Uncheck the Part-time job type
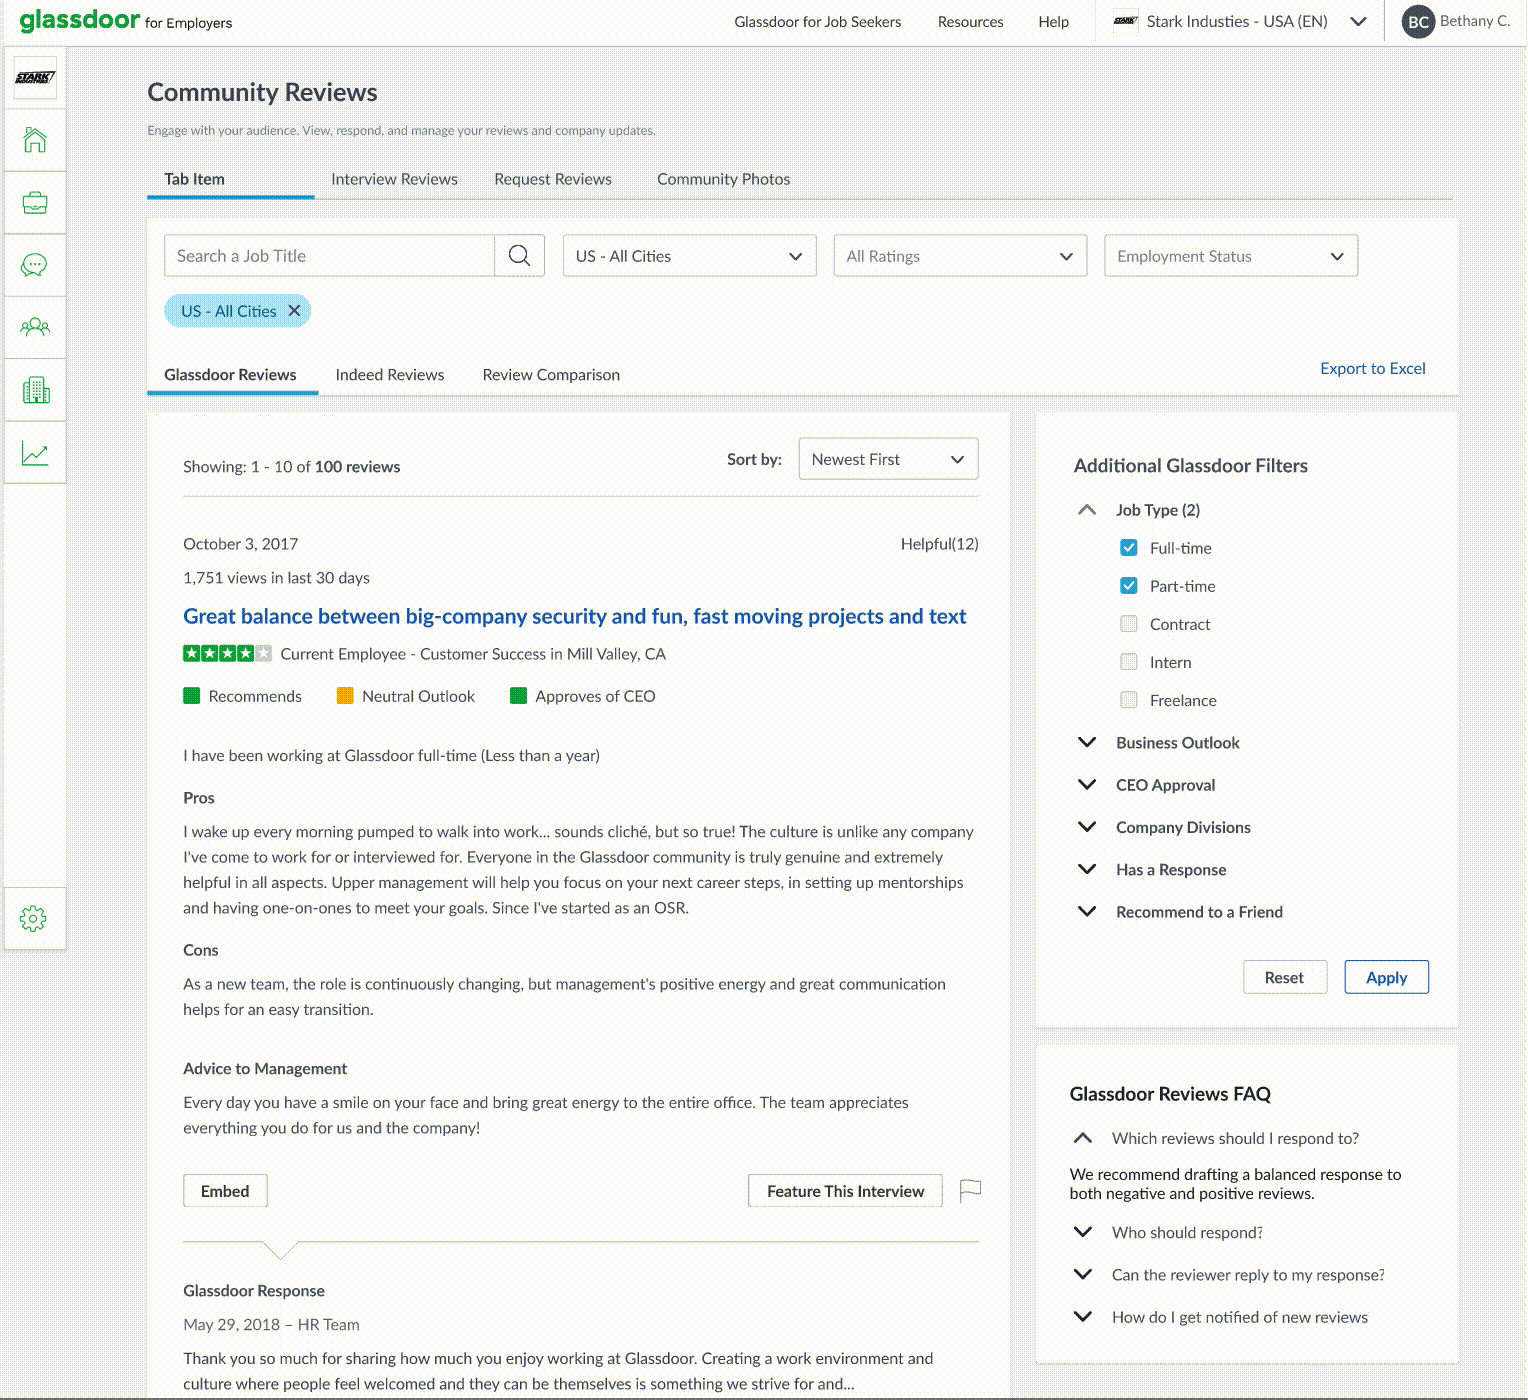 point(1128,586)
